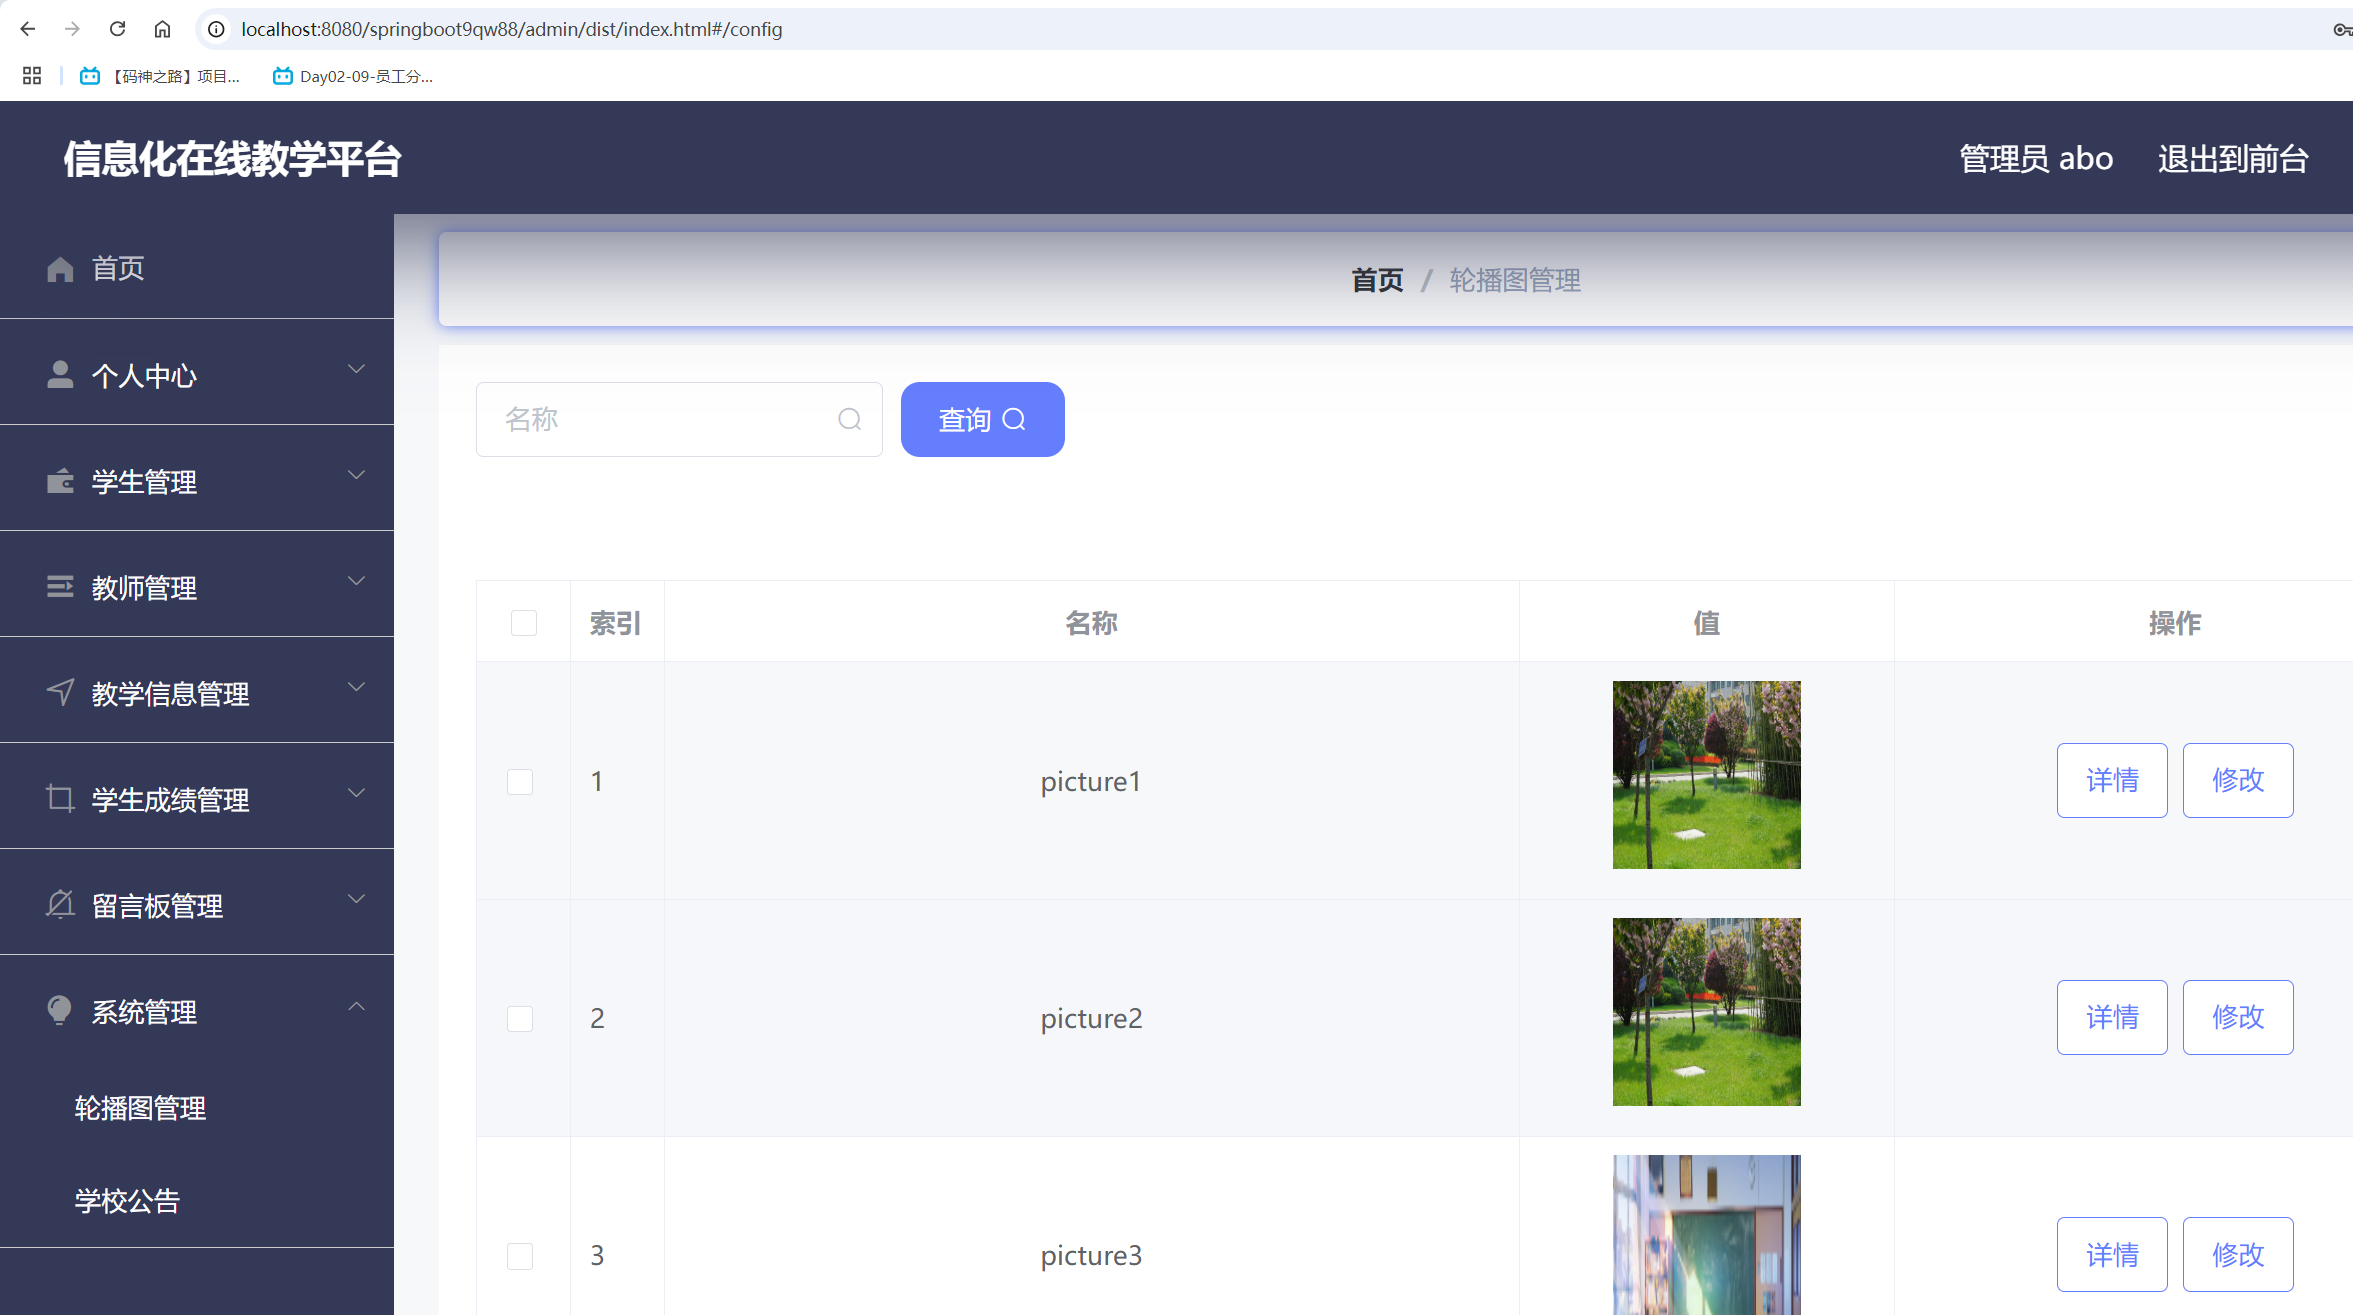Select the 教师管理 list icon
The height and width of the screenshot is (1315, 2353).
[59, 587]
